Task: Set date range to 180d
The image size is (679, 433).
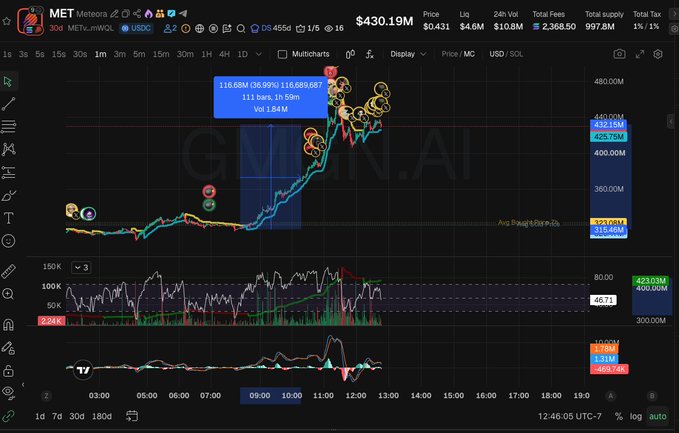Action: [x=102, y=417]
